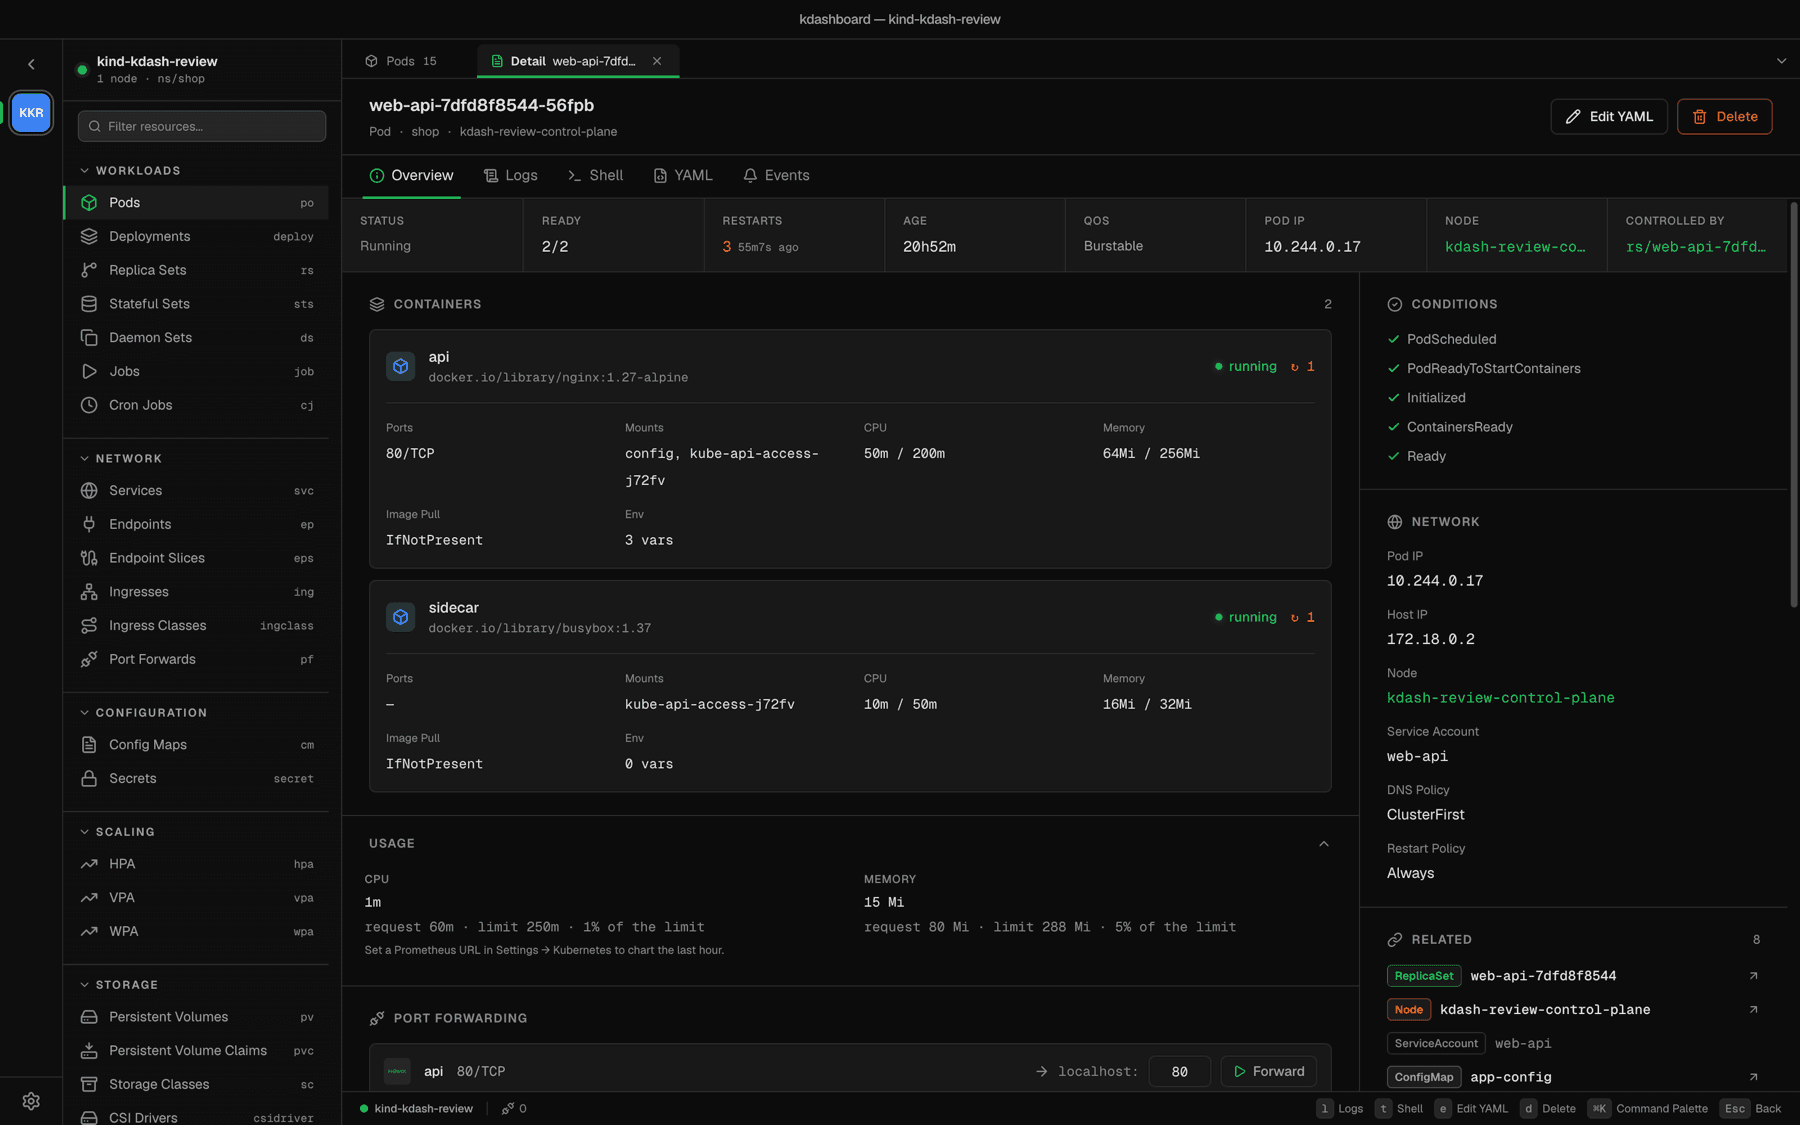
Task: Open related ReplicaSet web-api-7dfd8f8544 arrow
Action: pyautogui.click(x=1753, y=976)
